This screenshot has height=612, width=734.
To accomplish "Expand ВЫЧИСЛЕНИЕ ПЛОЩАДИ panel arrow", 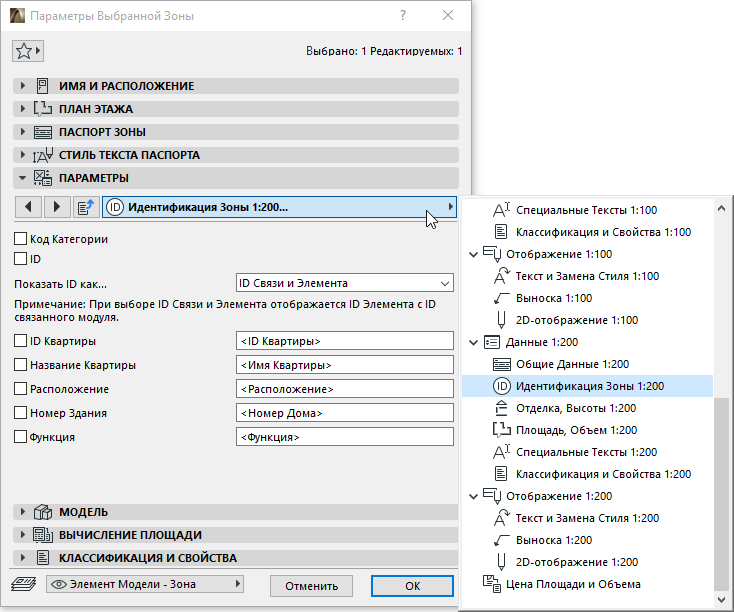I will coord(22,535).
